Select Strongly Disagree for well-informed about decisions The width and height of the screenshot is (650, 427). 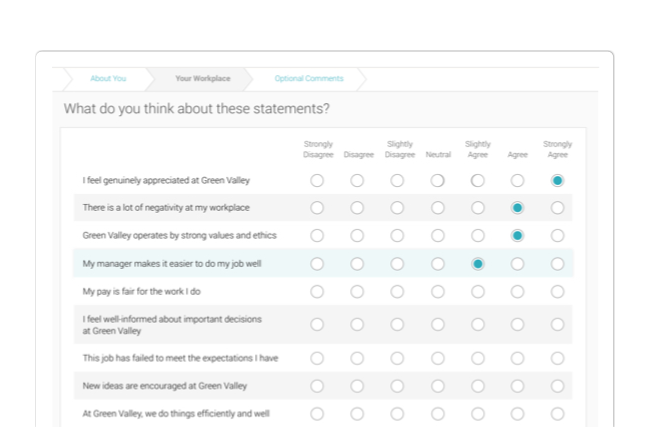[x=317, y=324]
